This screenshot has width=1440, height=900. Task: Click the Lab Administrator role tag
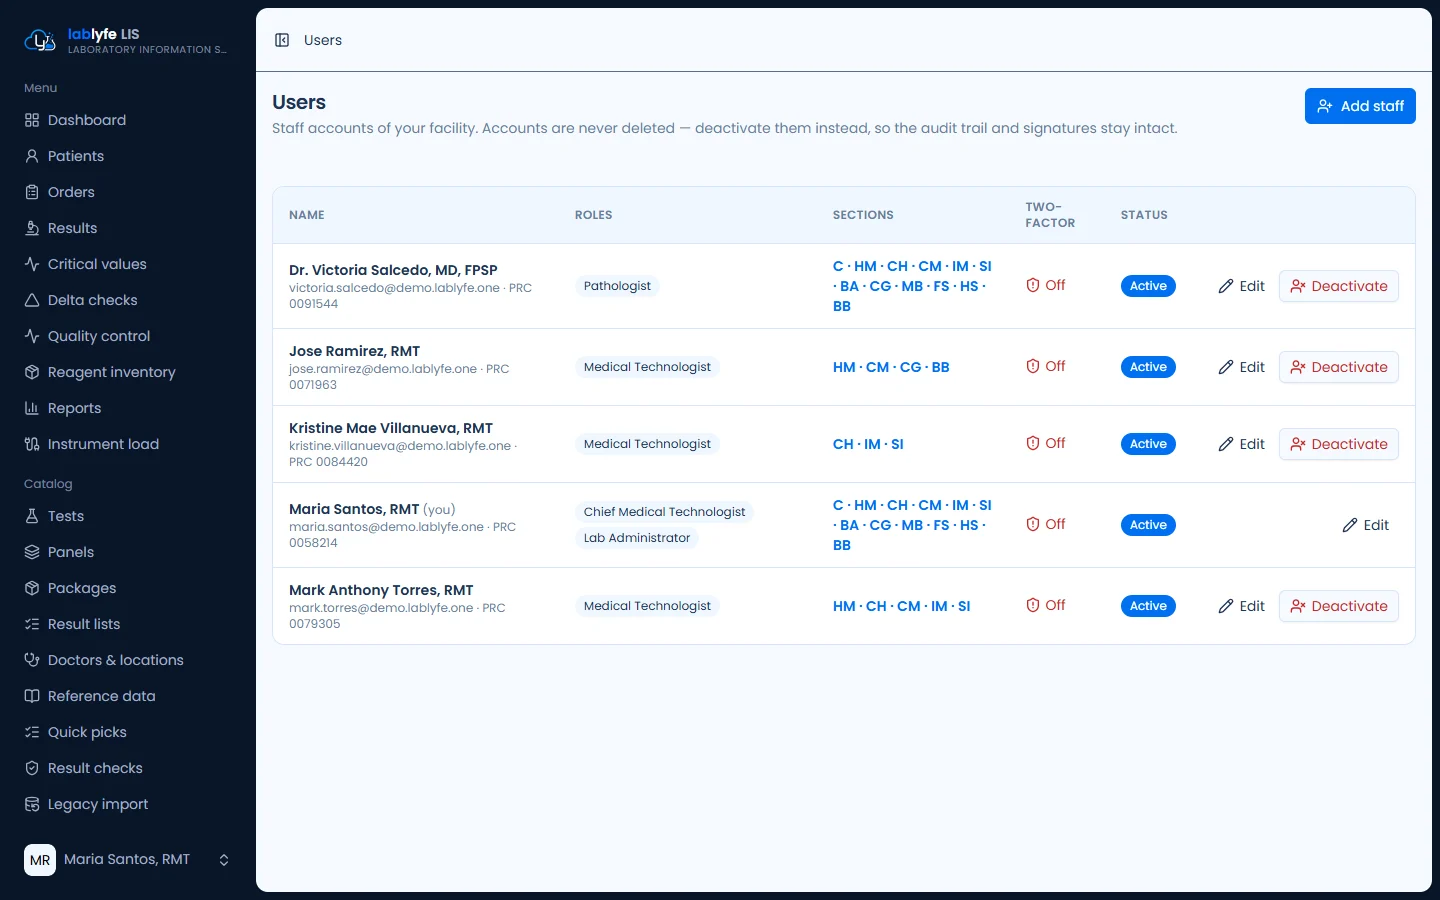tap(637, 538)
